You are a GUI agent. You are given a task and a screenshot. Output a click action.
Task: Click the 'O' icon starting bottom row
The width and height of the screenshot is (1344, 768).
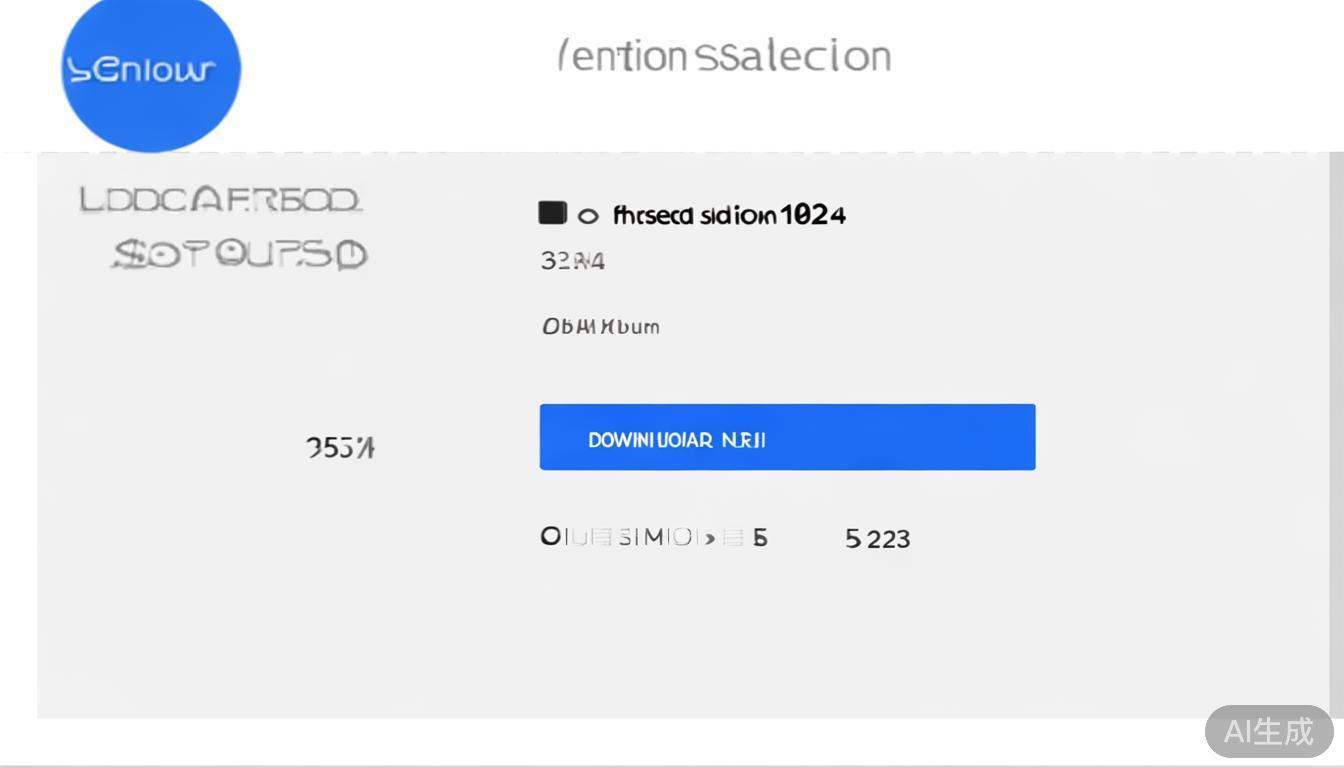pyautogui.click(x=550, y=537)
